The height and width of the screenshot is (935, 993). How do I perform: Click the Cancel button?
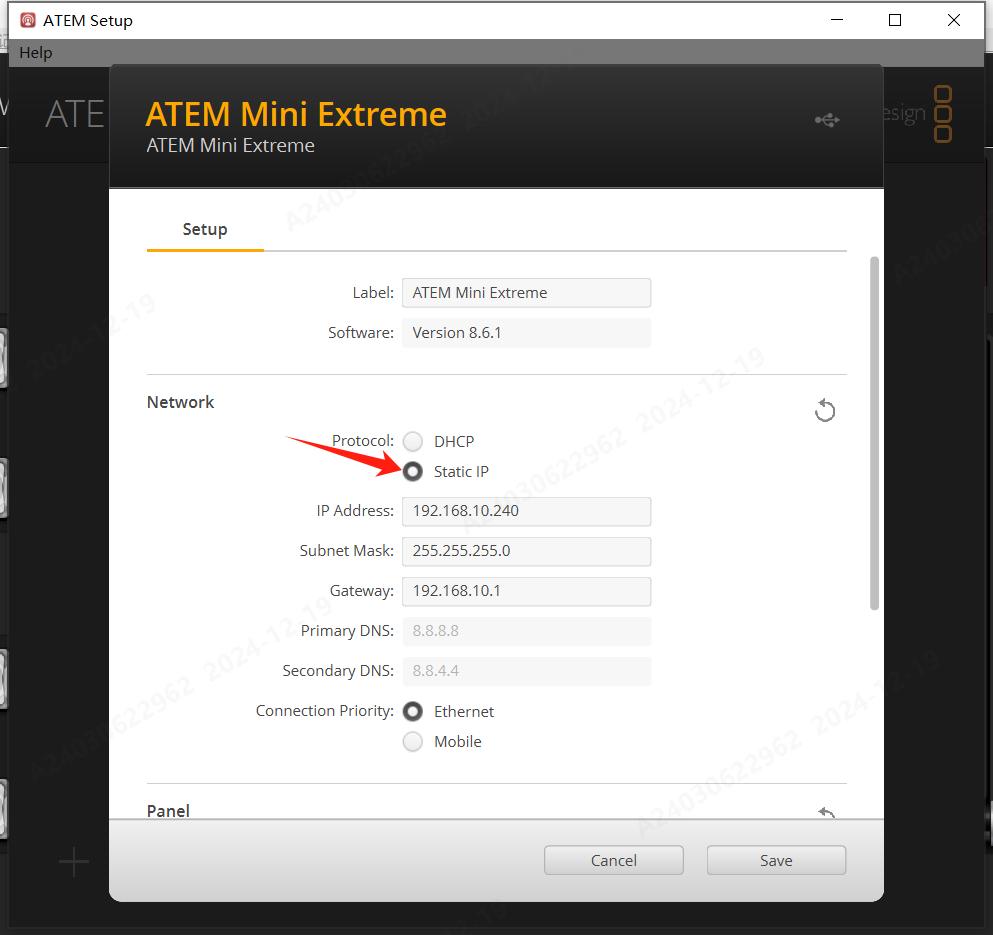pyautogui.click(x=614, y=860)
